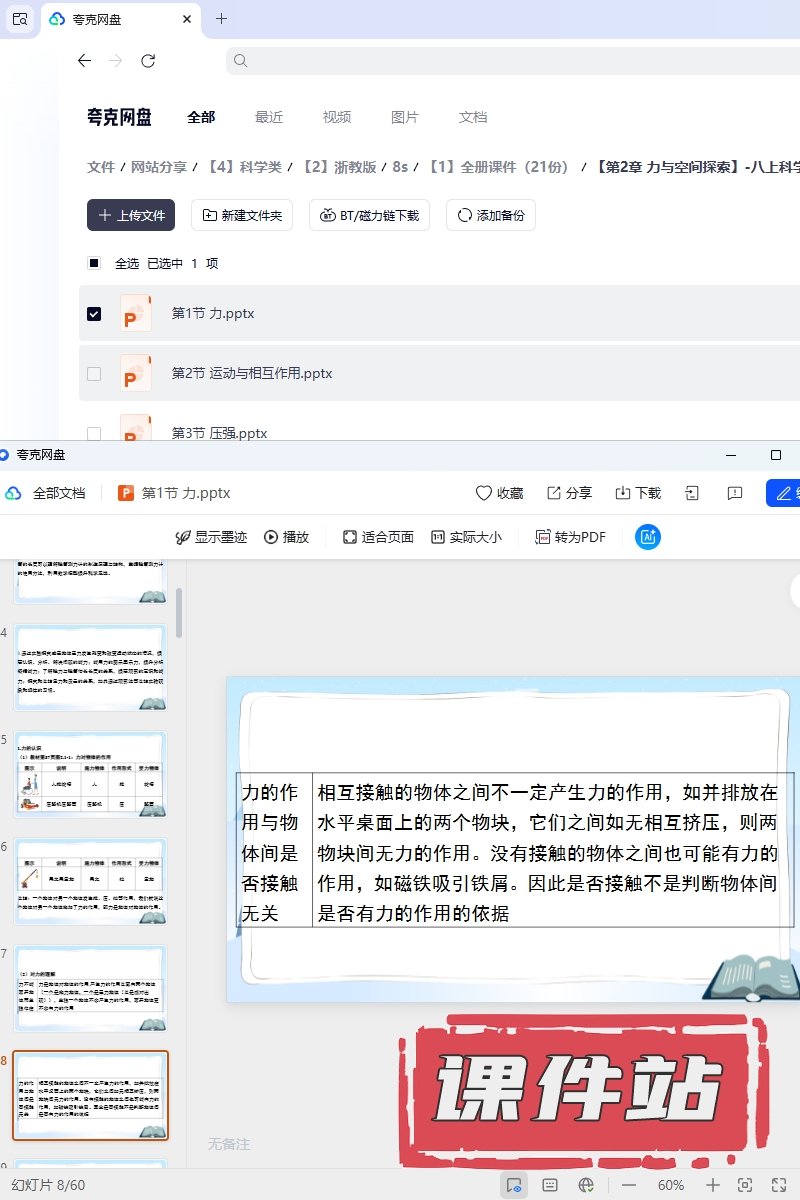The height and width of the screenshot is (1200, 800).
Task: Select slide 6 thumbnail
Action: click(x=90, y=881)
